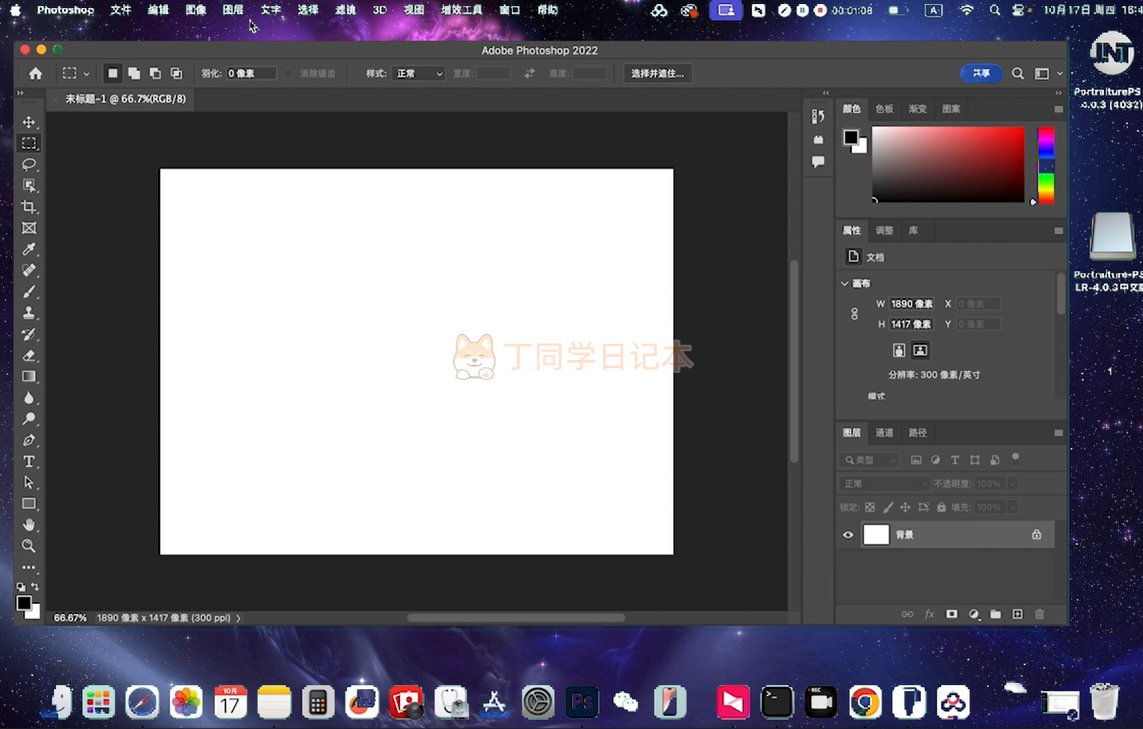Select the Lasso tool

(x=29, y=164)
